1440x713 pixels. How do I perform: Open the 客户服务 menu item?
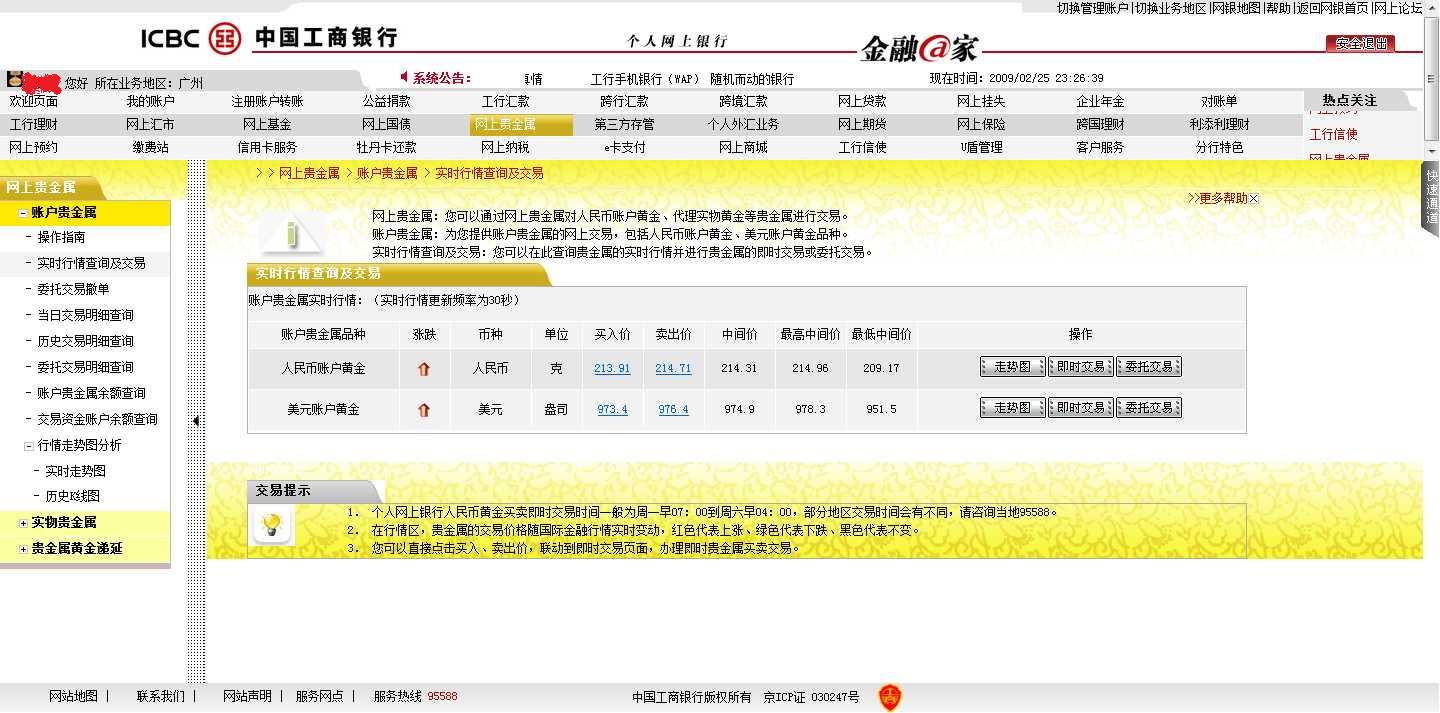[x=1100, y=148]
